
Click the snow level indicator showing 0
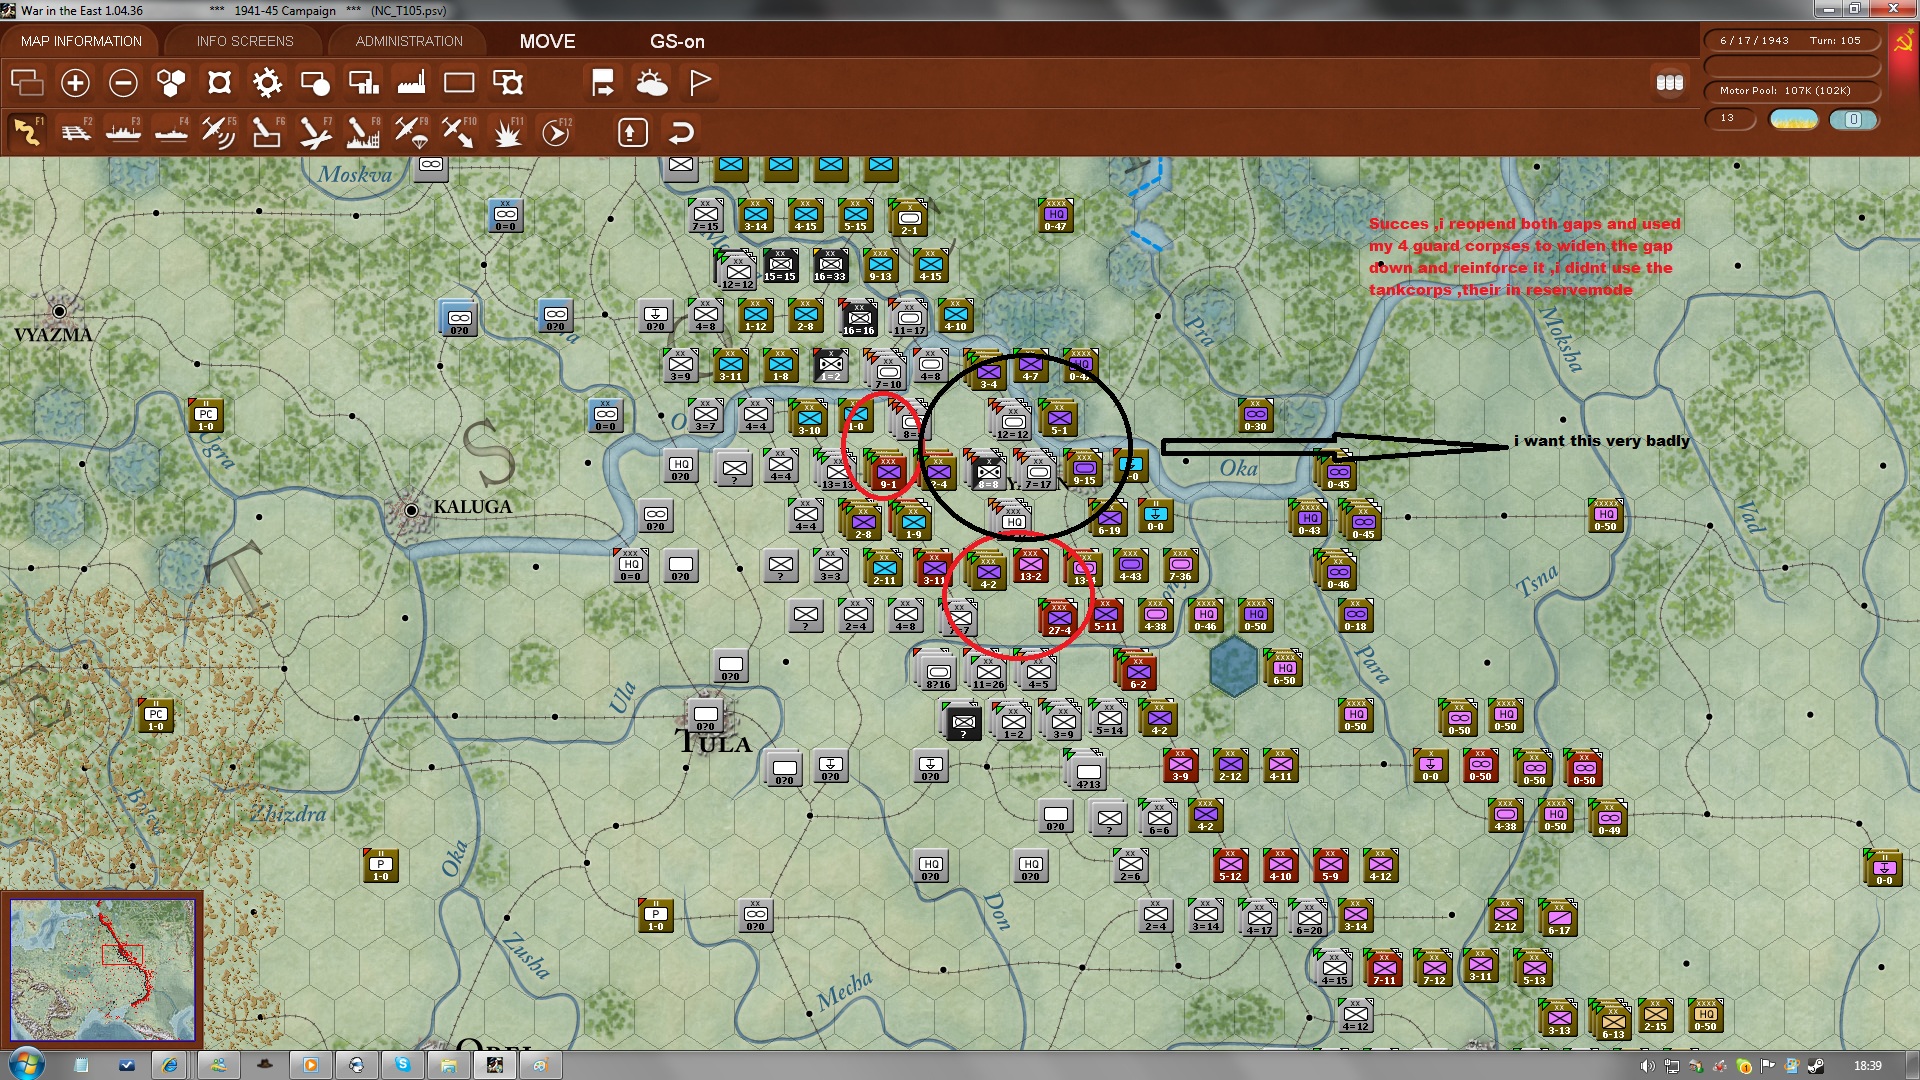point(1853,119)
